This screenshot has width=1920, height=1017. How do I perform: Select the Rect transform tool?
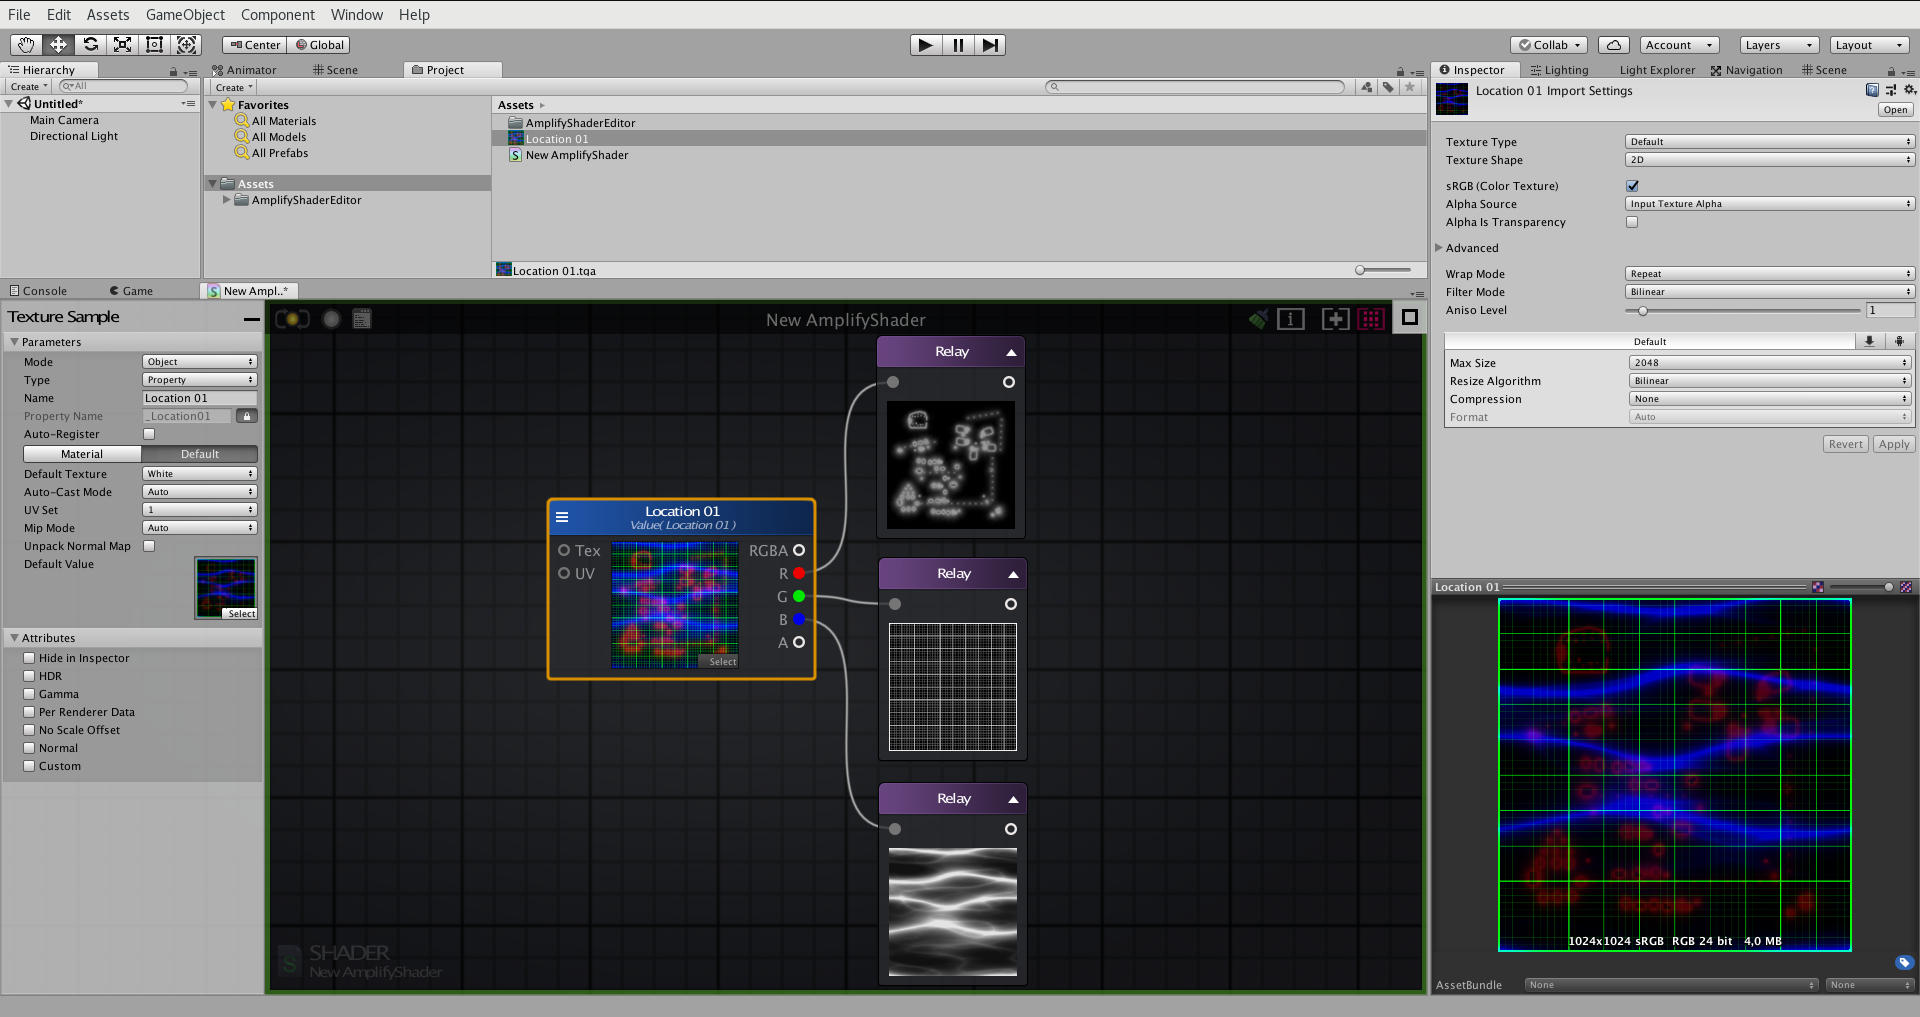(154, 45)
